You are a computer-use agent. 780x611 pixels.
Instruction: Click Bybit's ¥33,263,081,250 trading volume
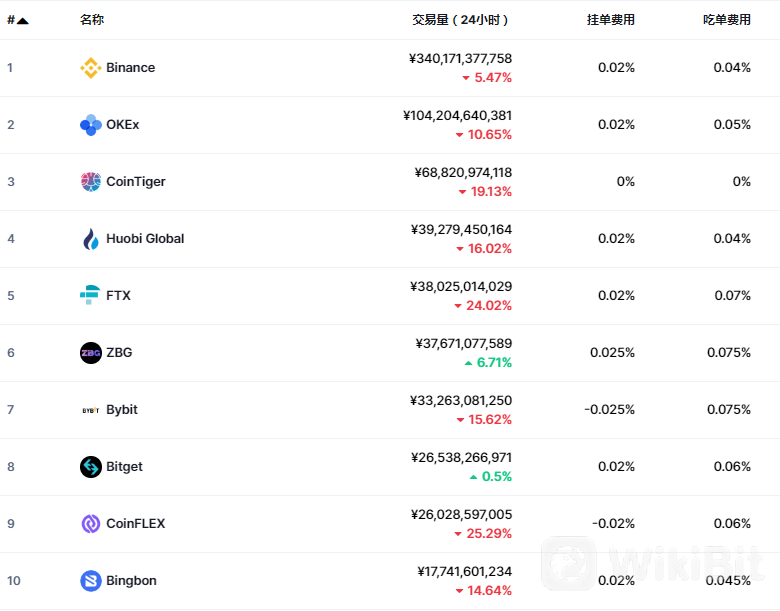pos(461,401)
